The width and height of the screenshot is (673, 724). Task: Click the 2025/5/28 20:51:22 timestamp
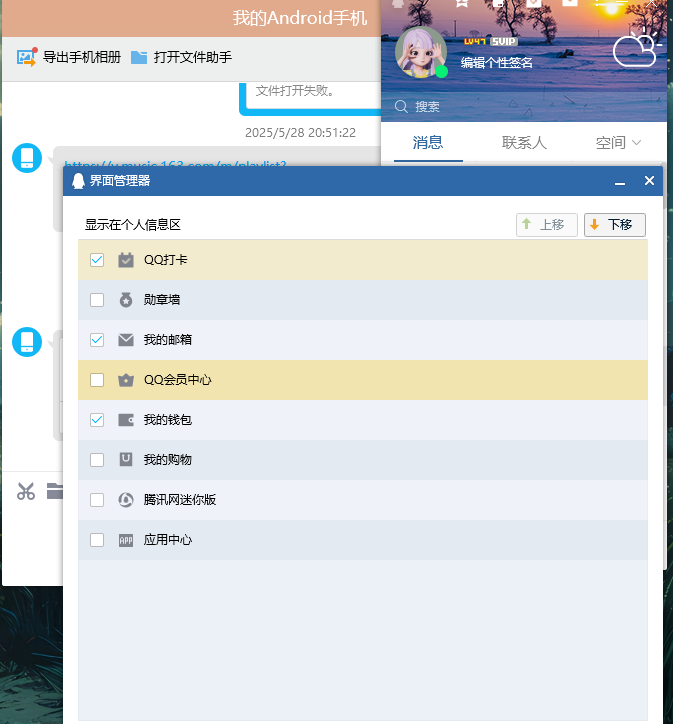(300, 133)
